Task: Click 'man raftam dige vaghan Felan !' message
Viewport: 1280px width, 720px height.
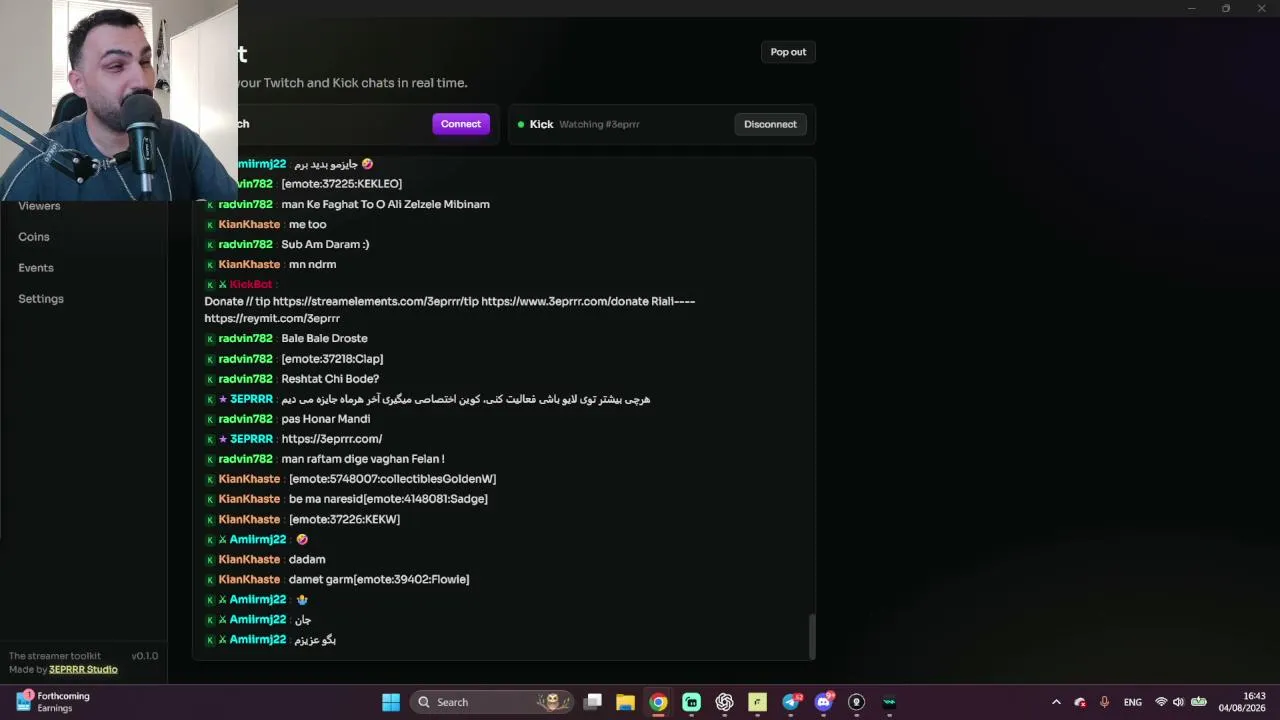Action: coord(363,459)
